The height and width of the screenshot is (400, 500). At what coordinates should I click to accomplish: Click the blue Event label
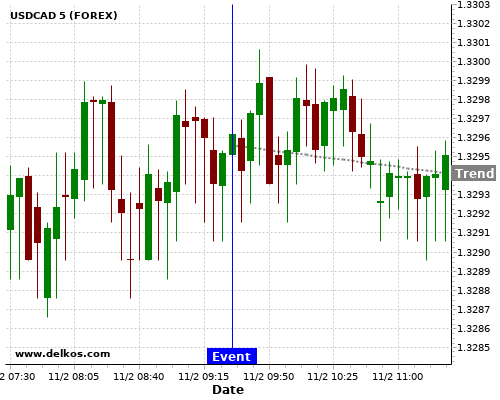pyautogui.click(x=232, y=356)
